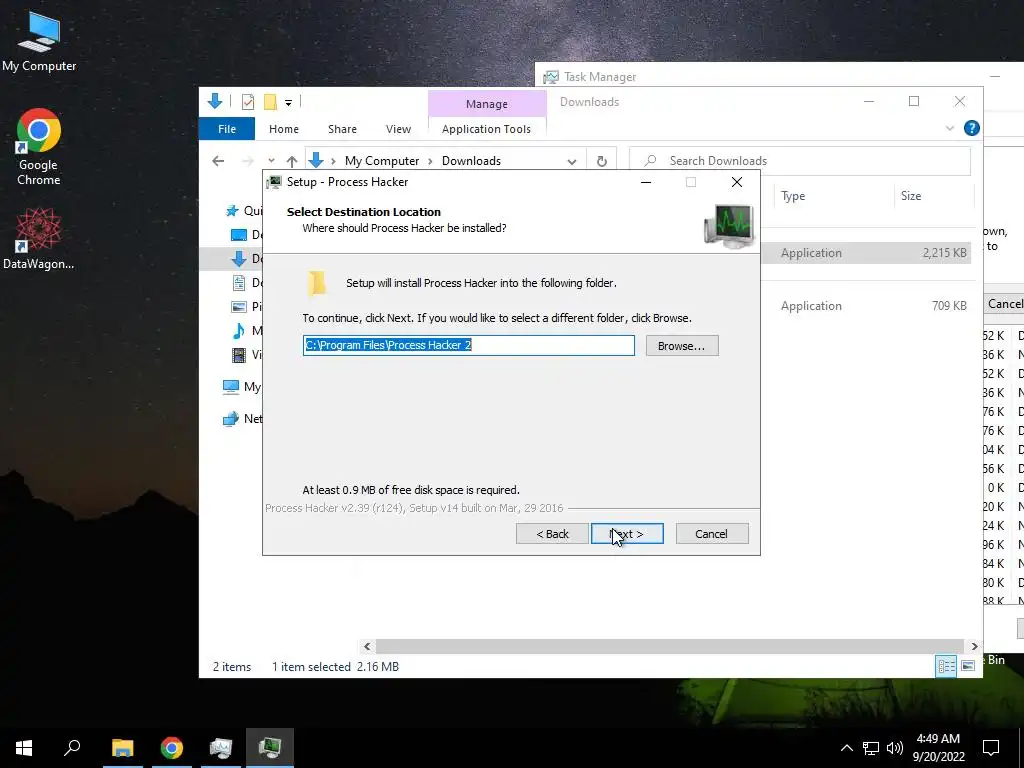Open File Explorer from taskbar

coord(123,748)
